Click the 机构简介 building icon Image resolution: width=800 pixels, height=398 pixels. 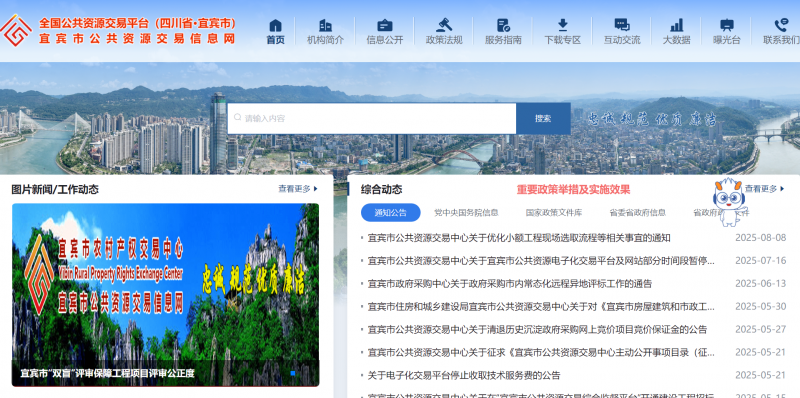click(325, 25)
